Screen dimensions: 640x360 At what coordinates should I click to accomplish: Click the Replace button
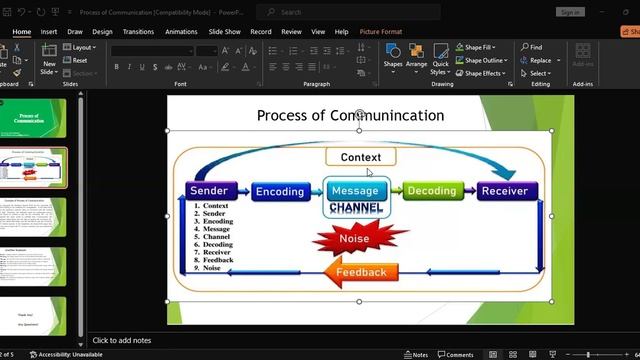pyautogui.click(x=536, y=60)
